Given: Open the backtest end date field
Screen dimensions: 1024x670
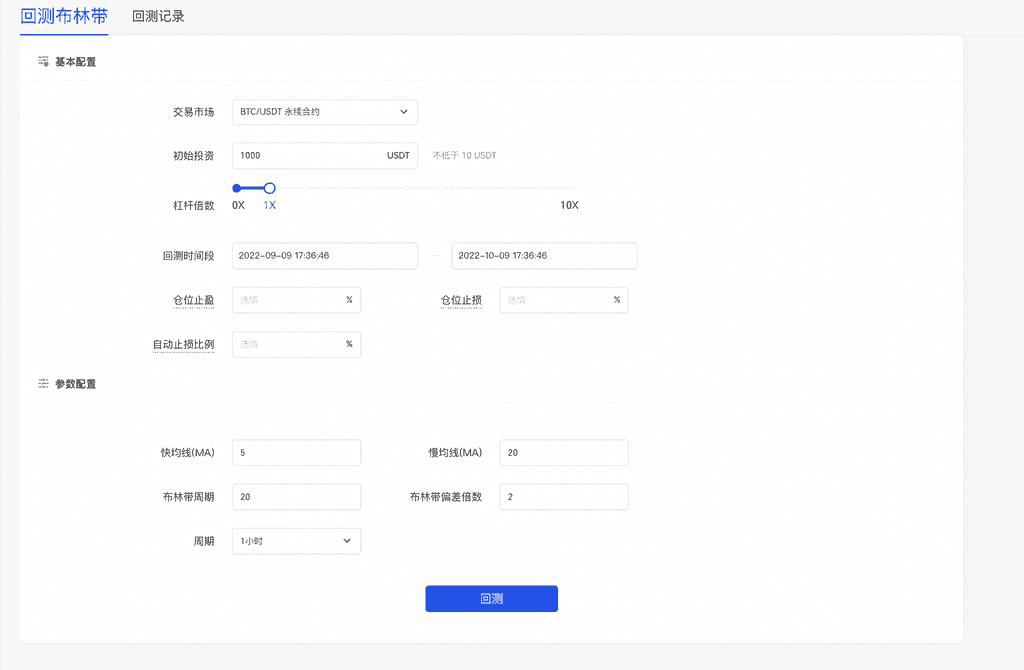Looking at the screenshot, I should [x=544, y=256].
